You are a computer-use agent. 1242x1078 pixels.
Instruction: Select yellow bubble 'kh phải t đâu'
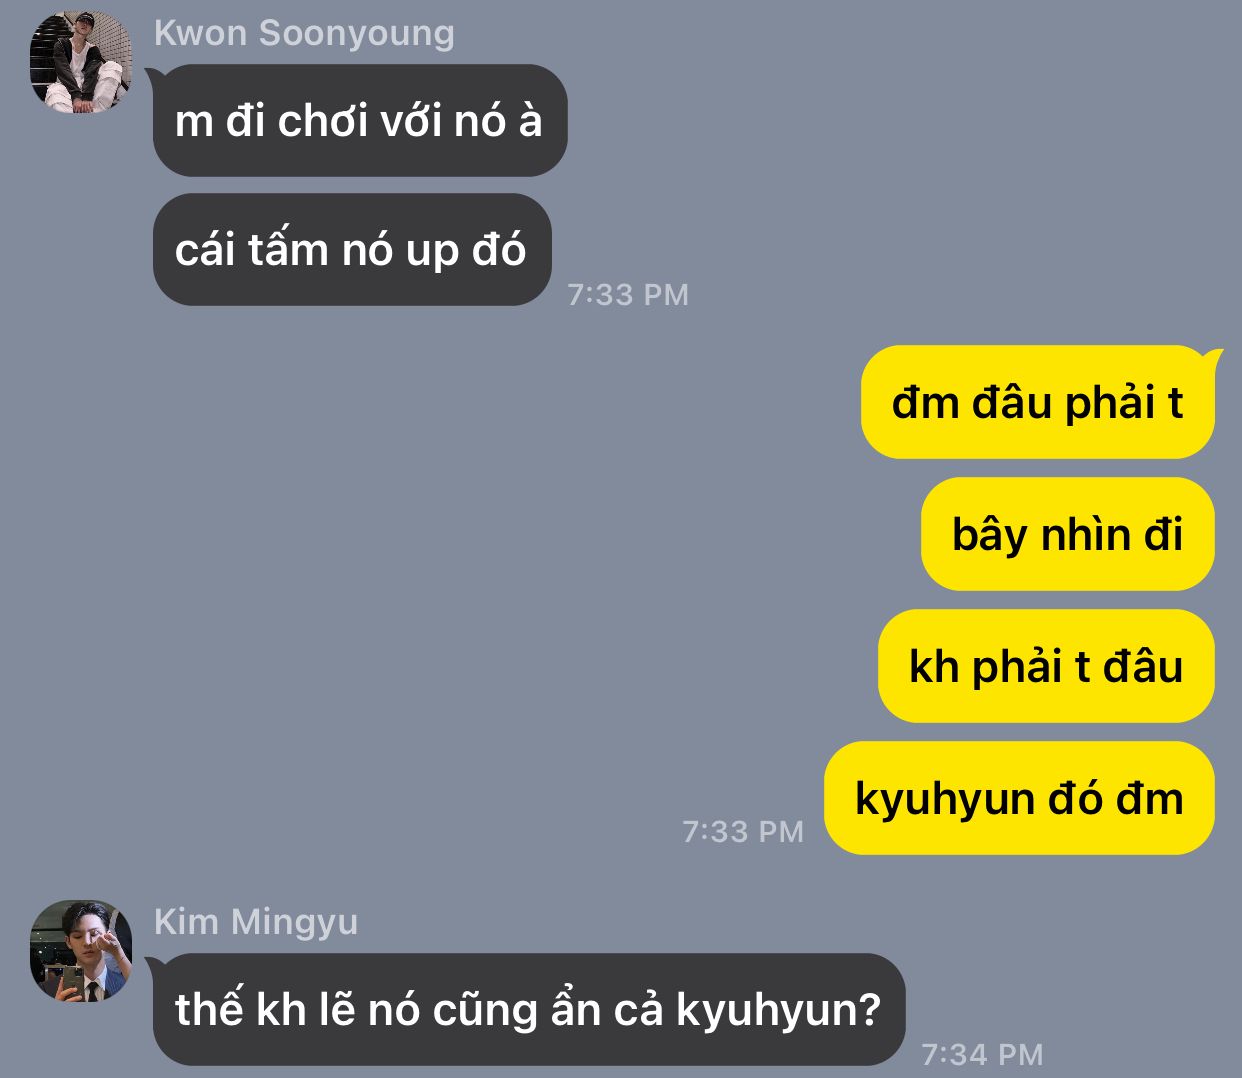(1046, 666)
